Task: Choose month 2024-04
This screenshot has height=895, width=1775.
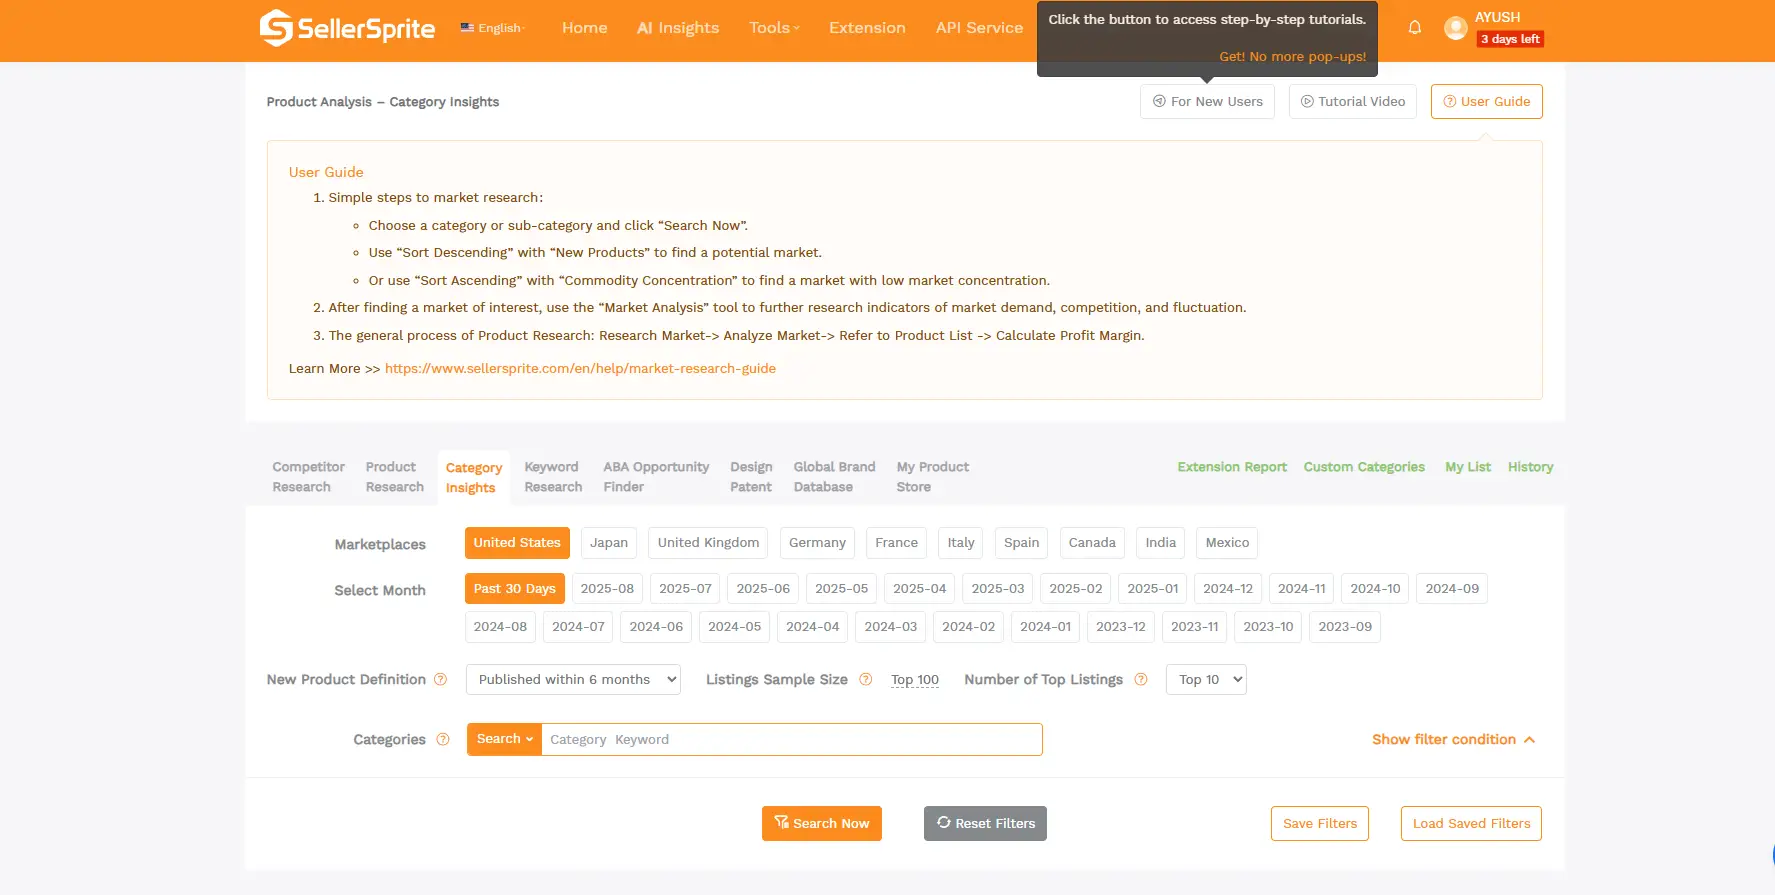Action: click(812, 627)
